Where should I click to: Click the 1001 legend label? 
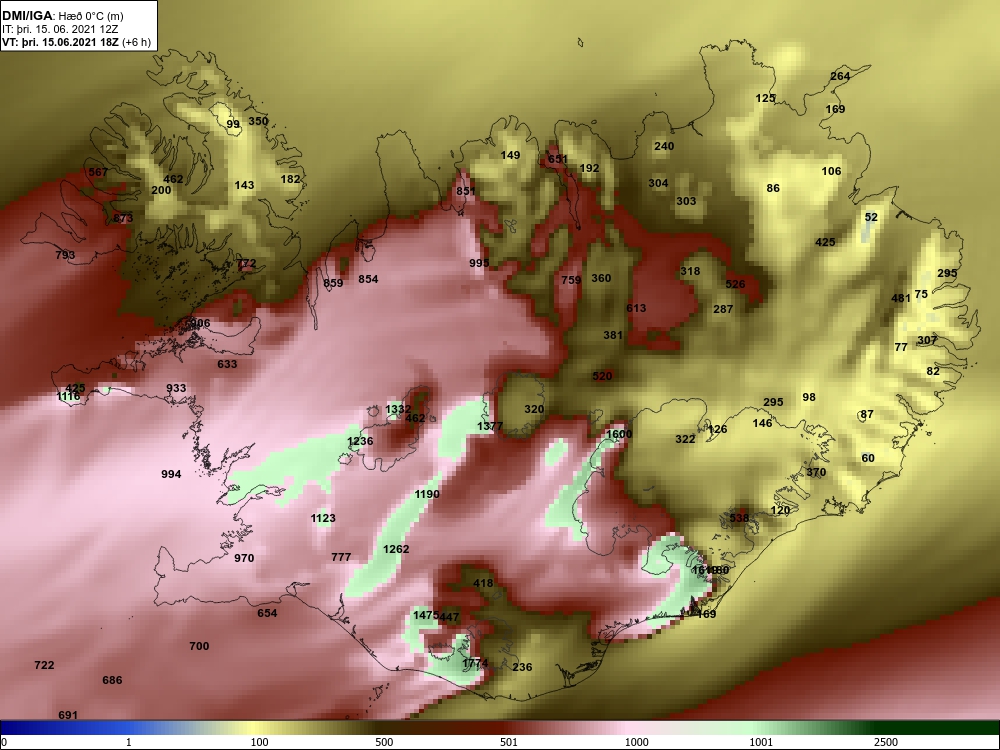pos(761,742)
